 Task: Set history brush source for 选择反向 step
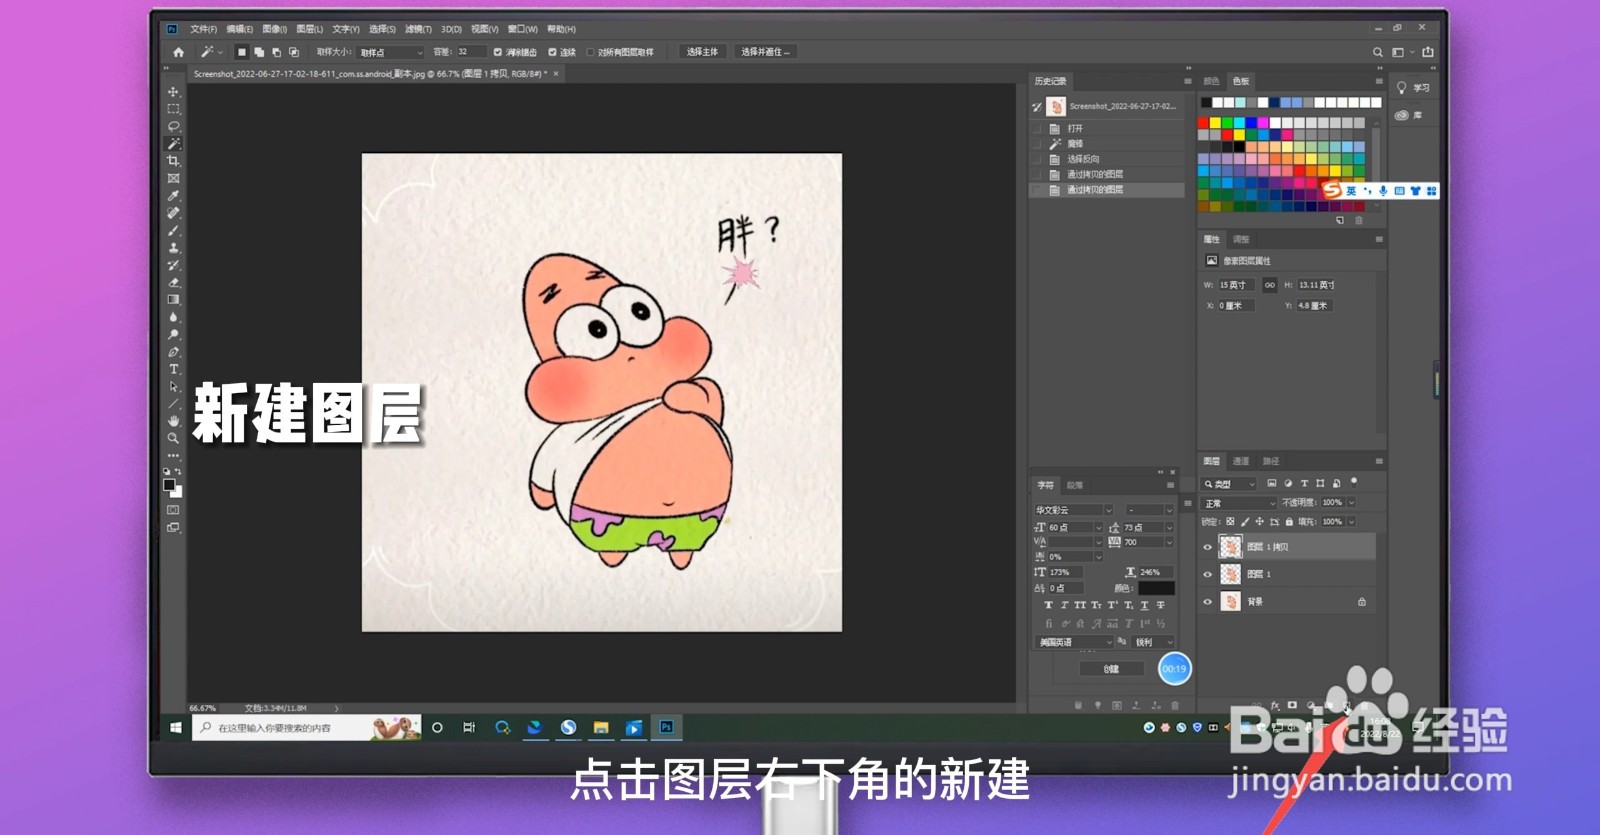(1037, 159)
